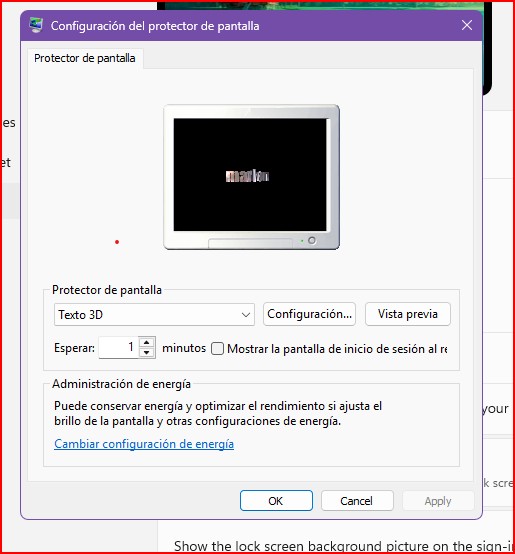
Task: Click the Esperar minutes input field
Action: (x=118, y=348)
